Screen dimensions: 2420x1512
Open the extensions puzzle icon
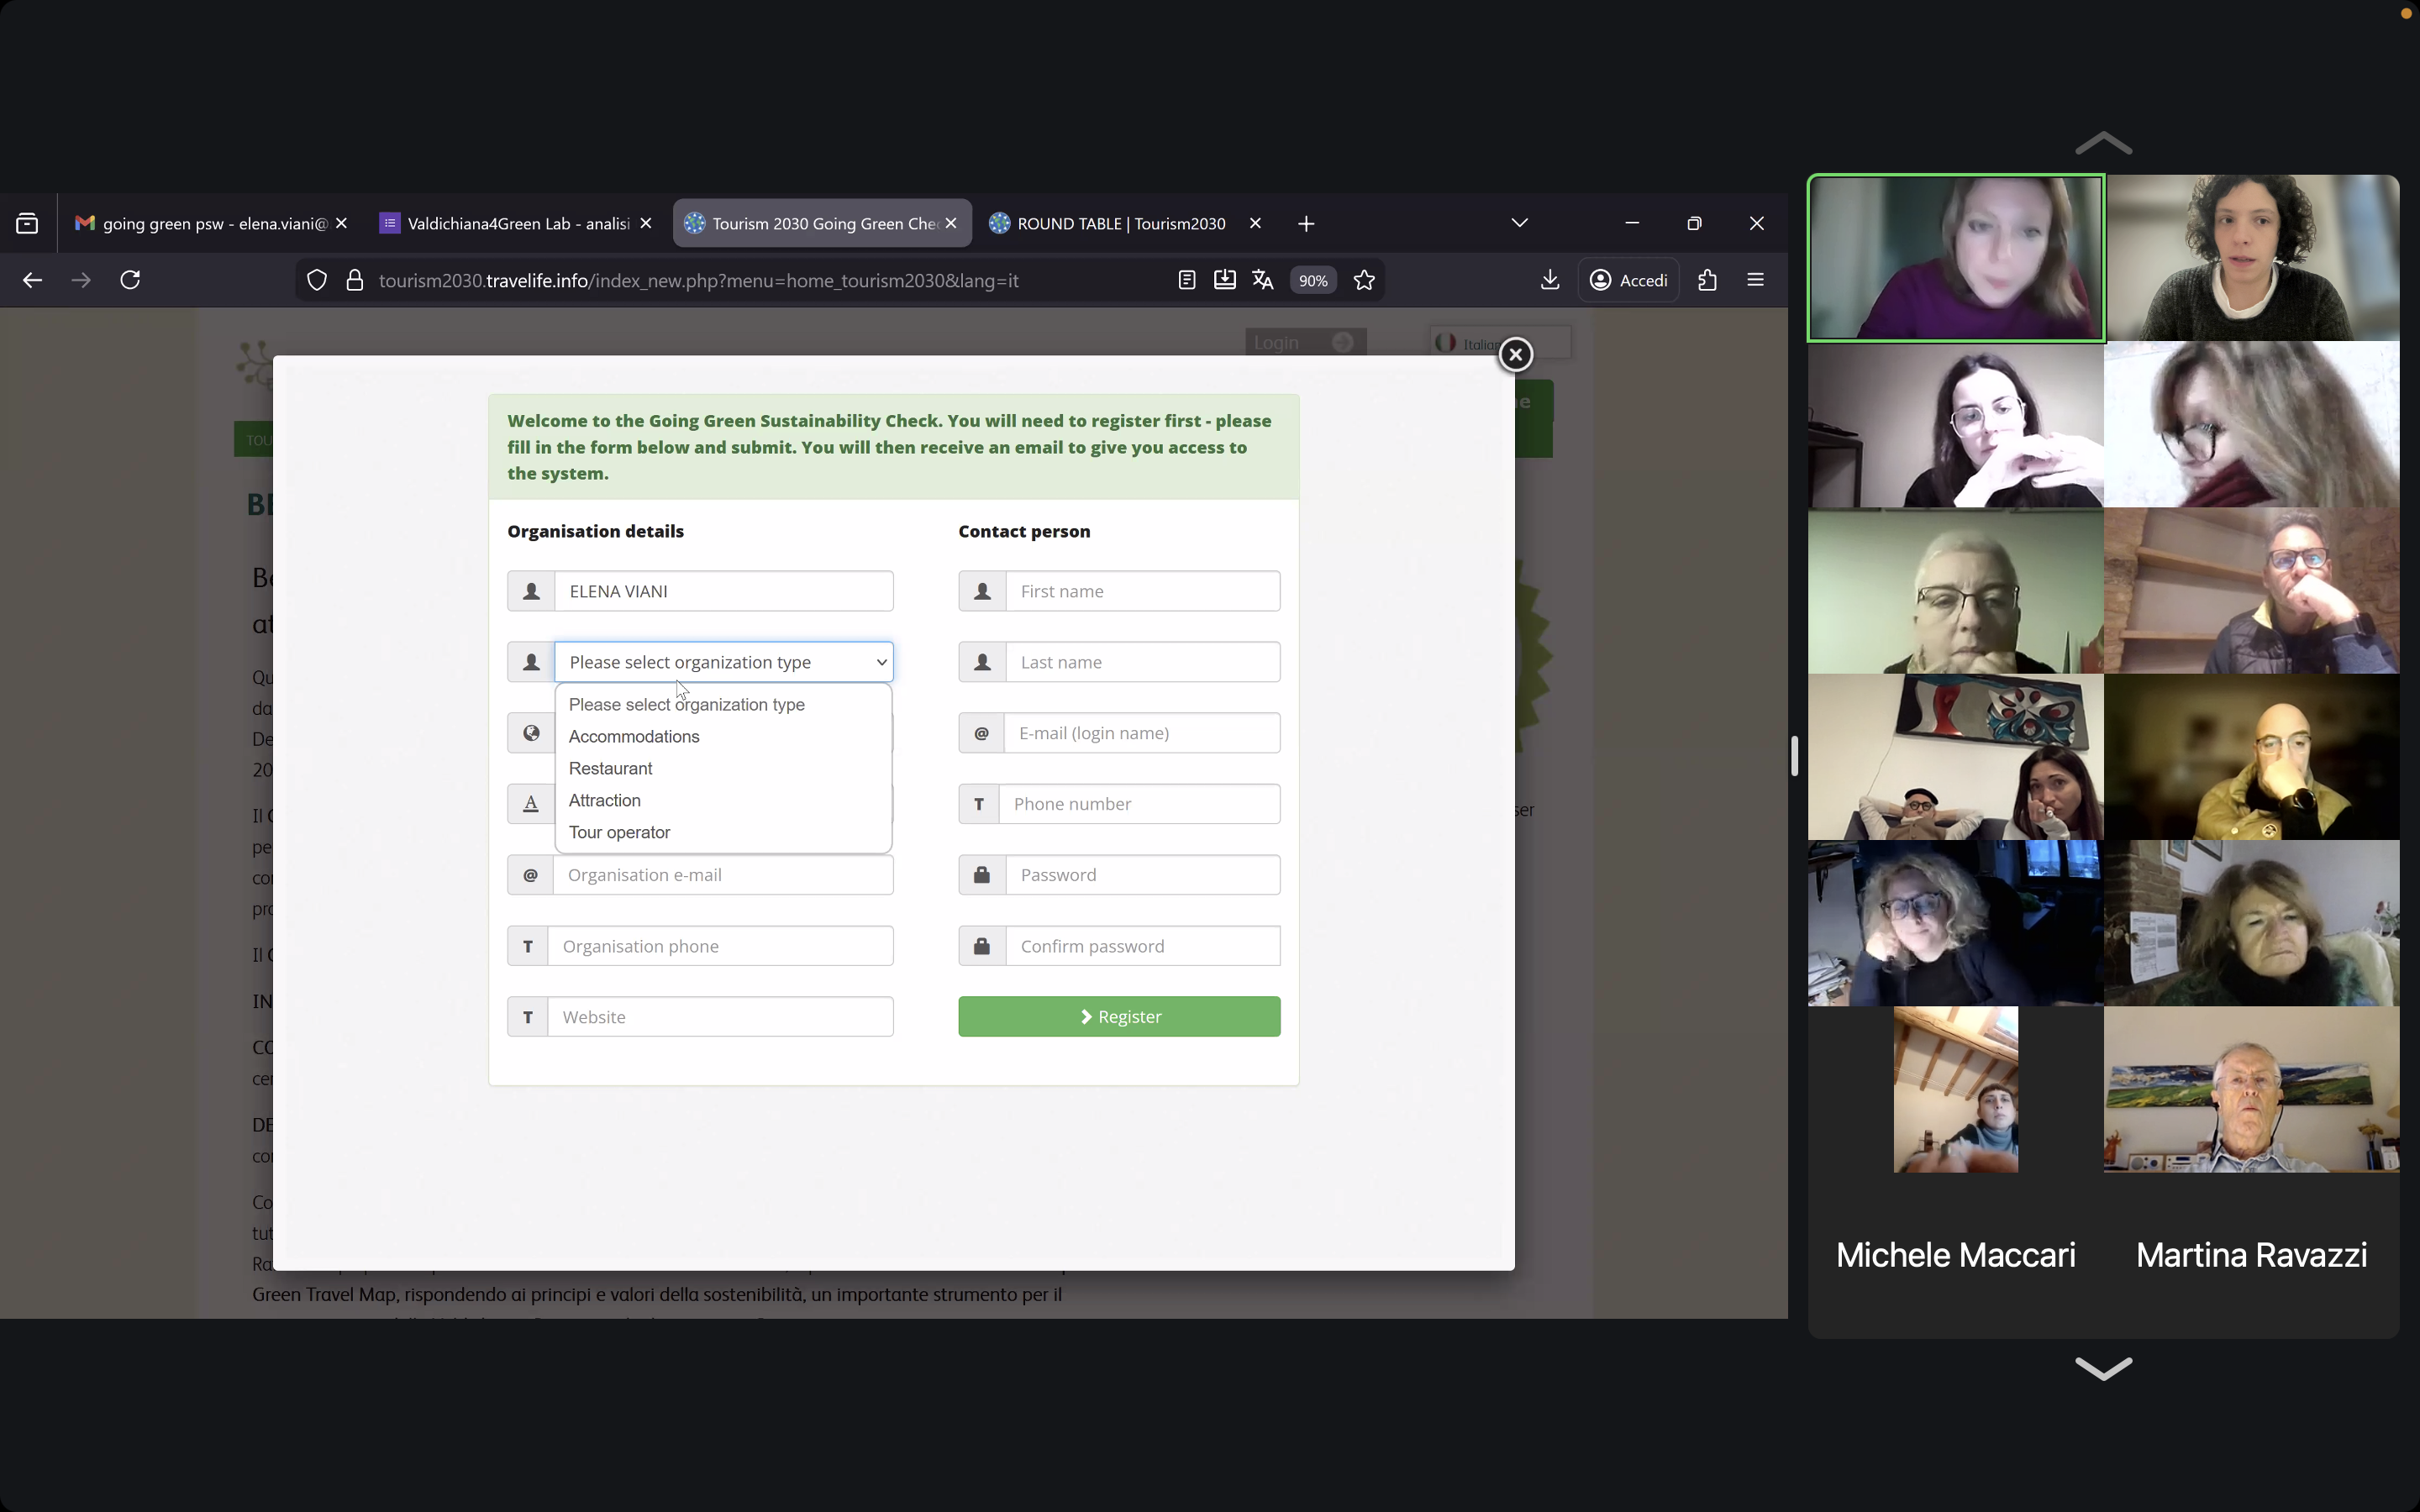point(1707,280)
